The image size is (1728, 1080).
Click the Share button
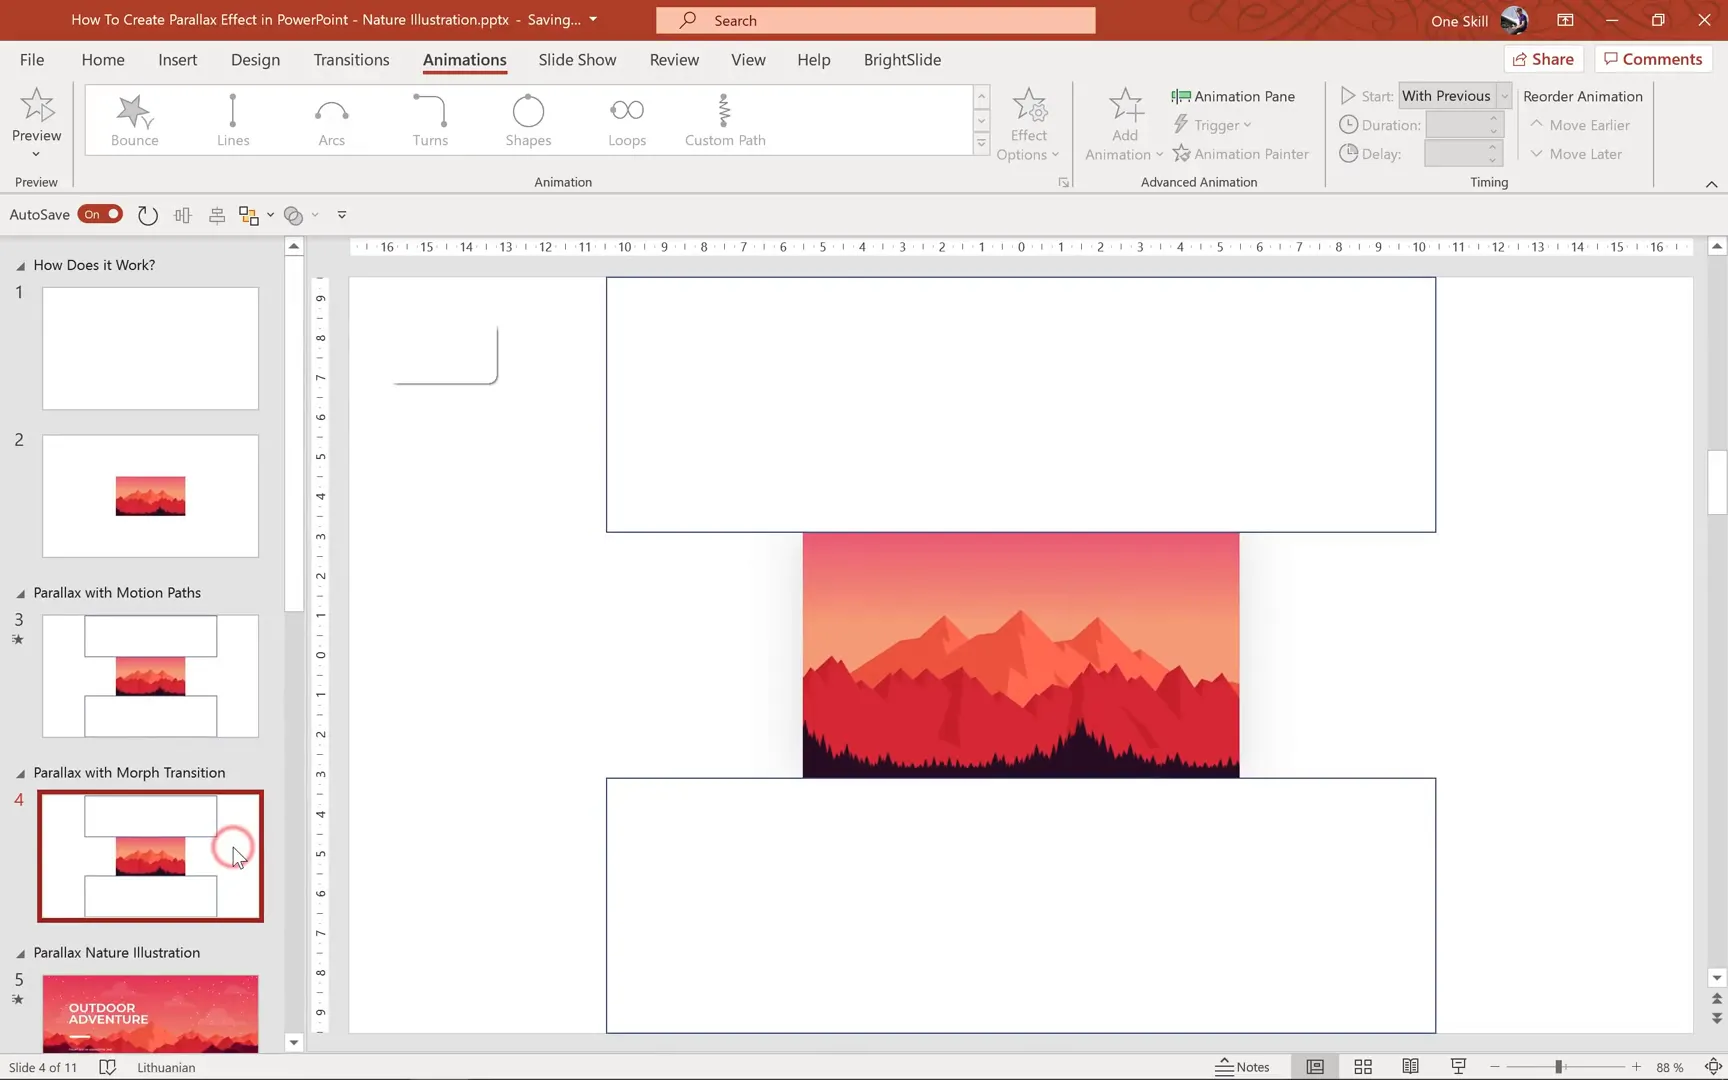click(x=1543, y=58)
